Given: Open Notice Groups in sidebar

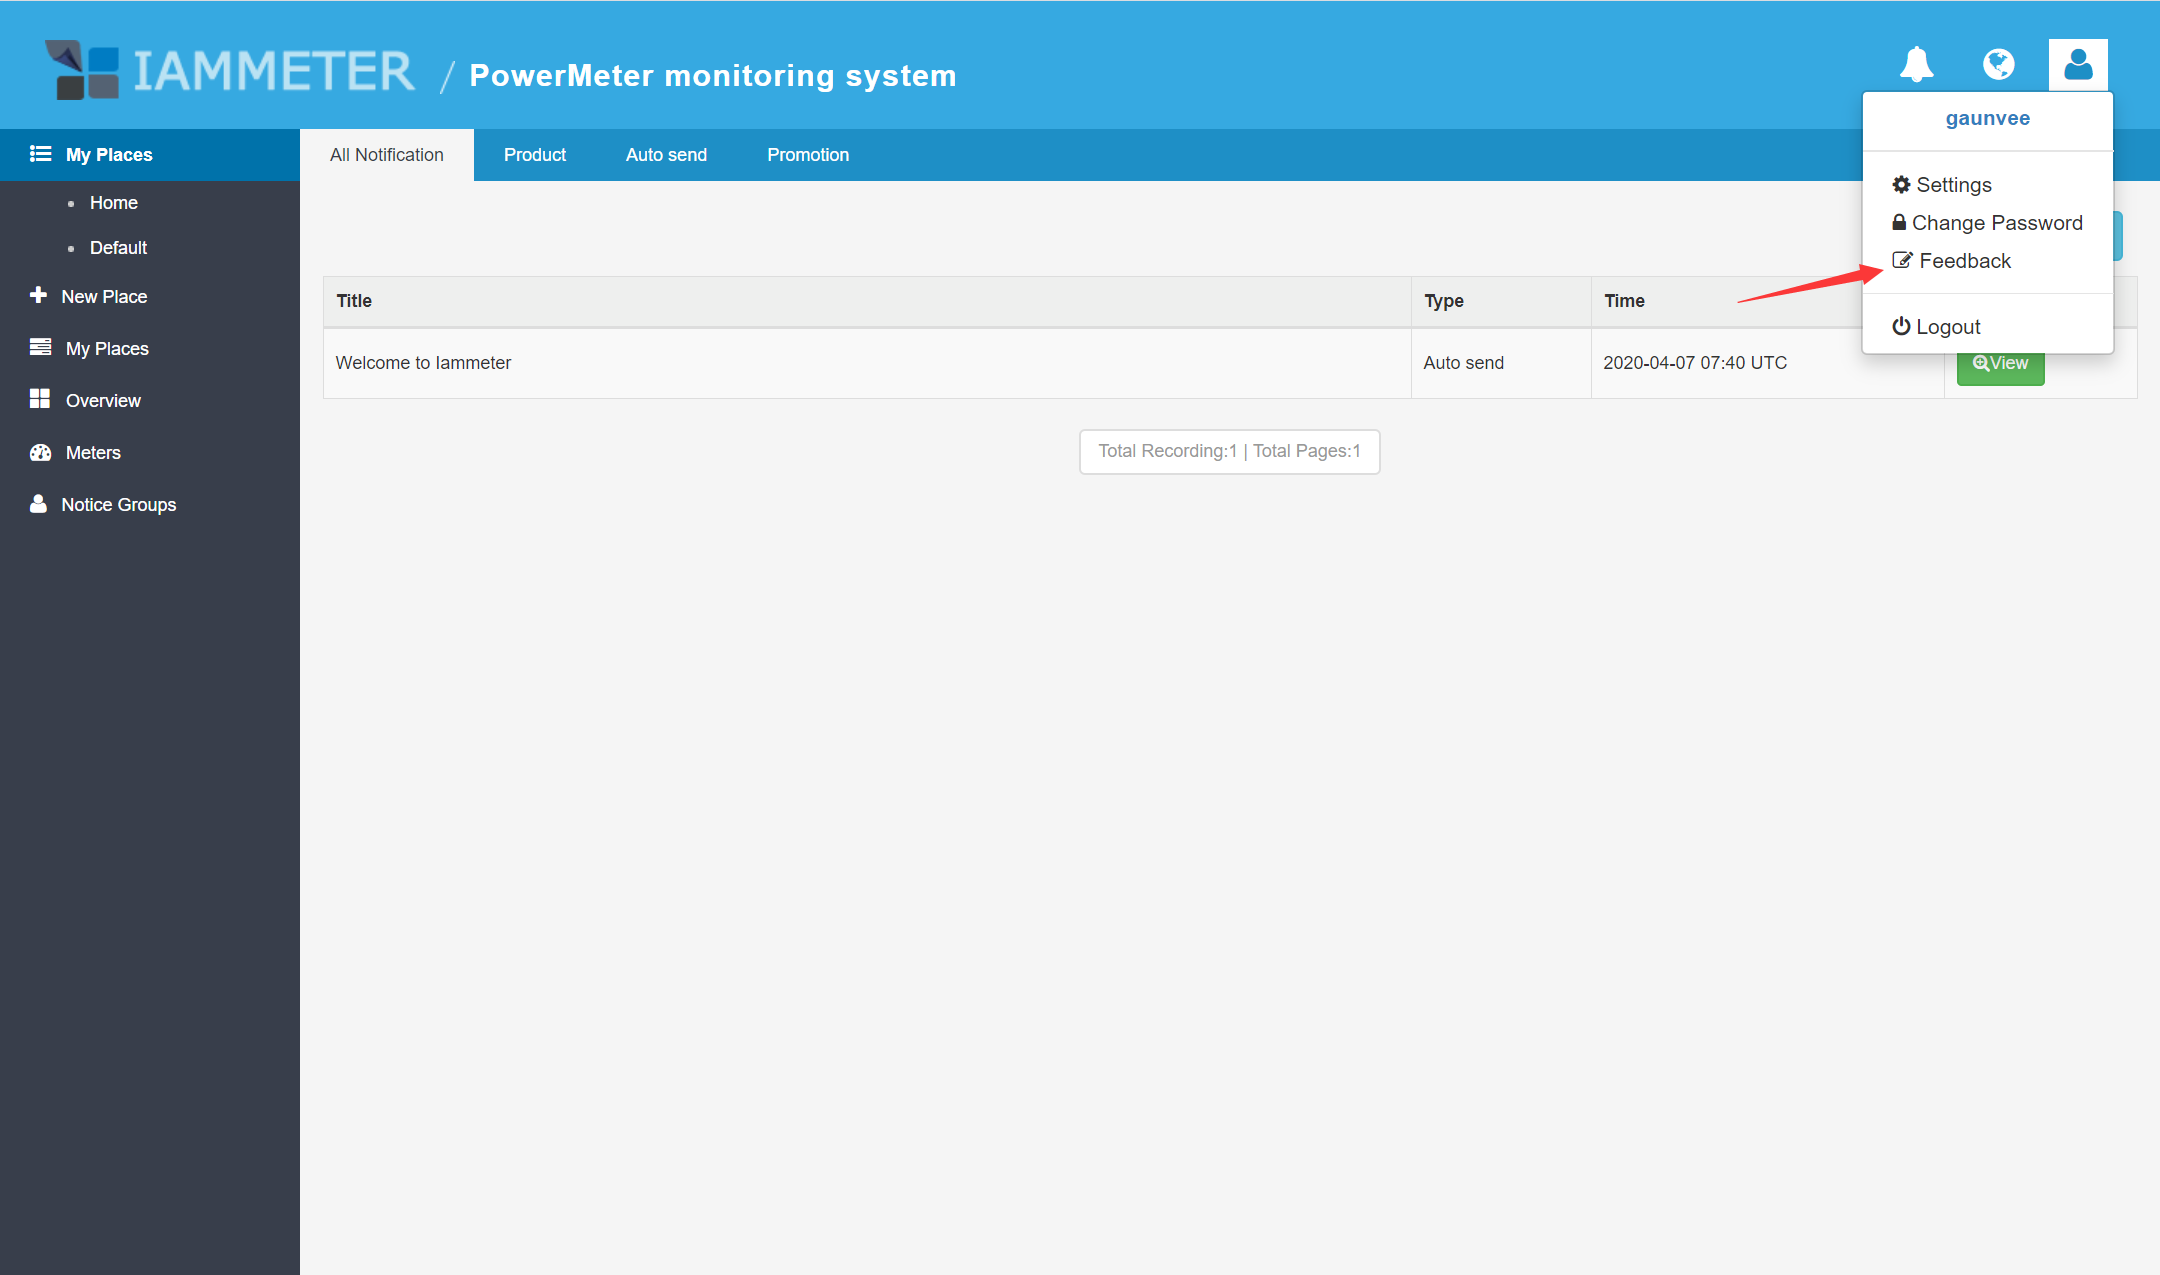Looking at the screenshot, I should (x=118, y=505).
